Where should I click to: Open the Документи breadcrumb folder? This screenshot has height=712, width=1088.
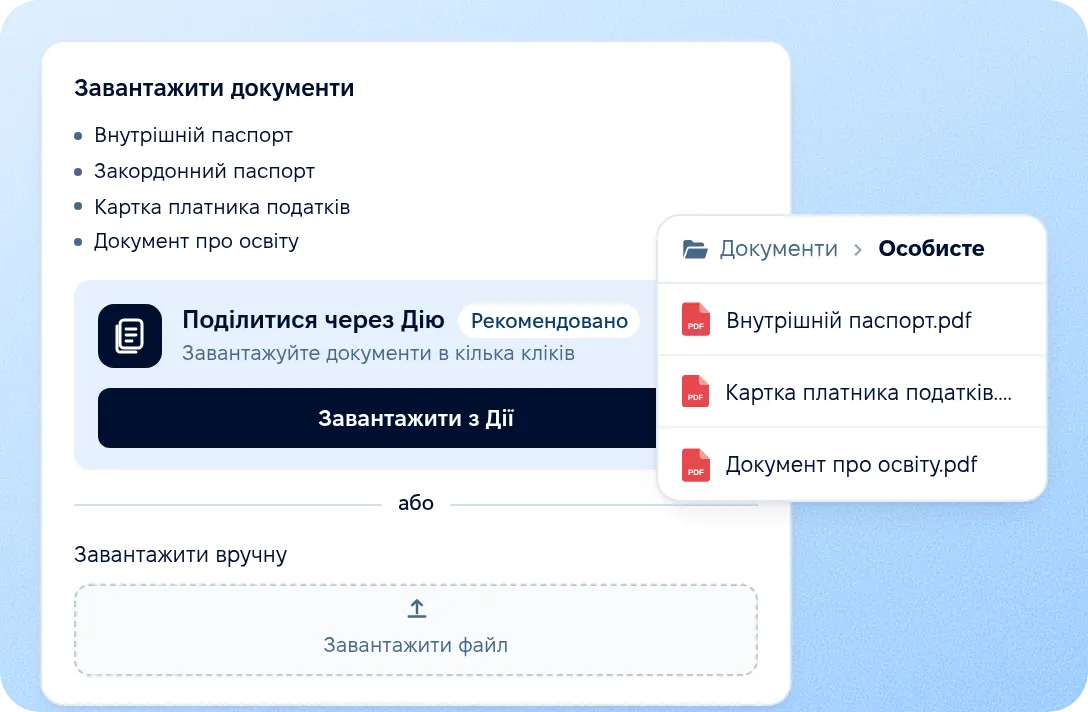(x=779, y=248)
